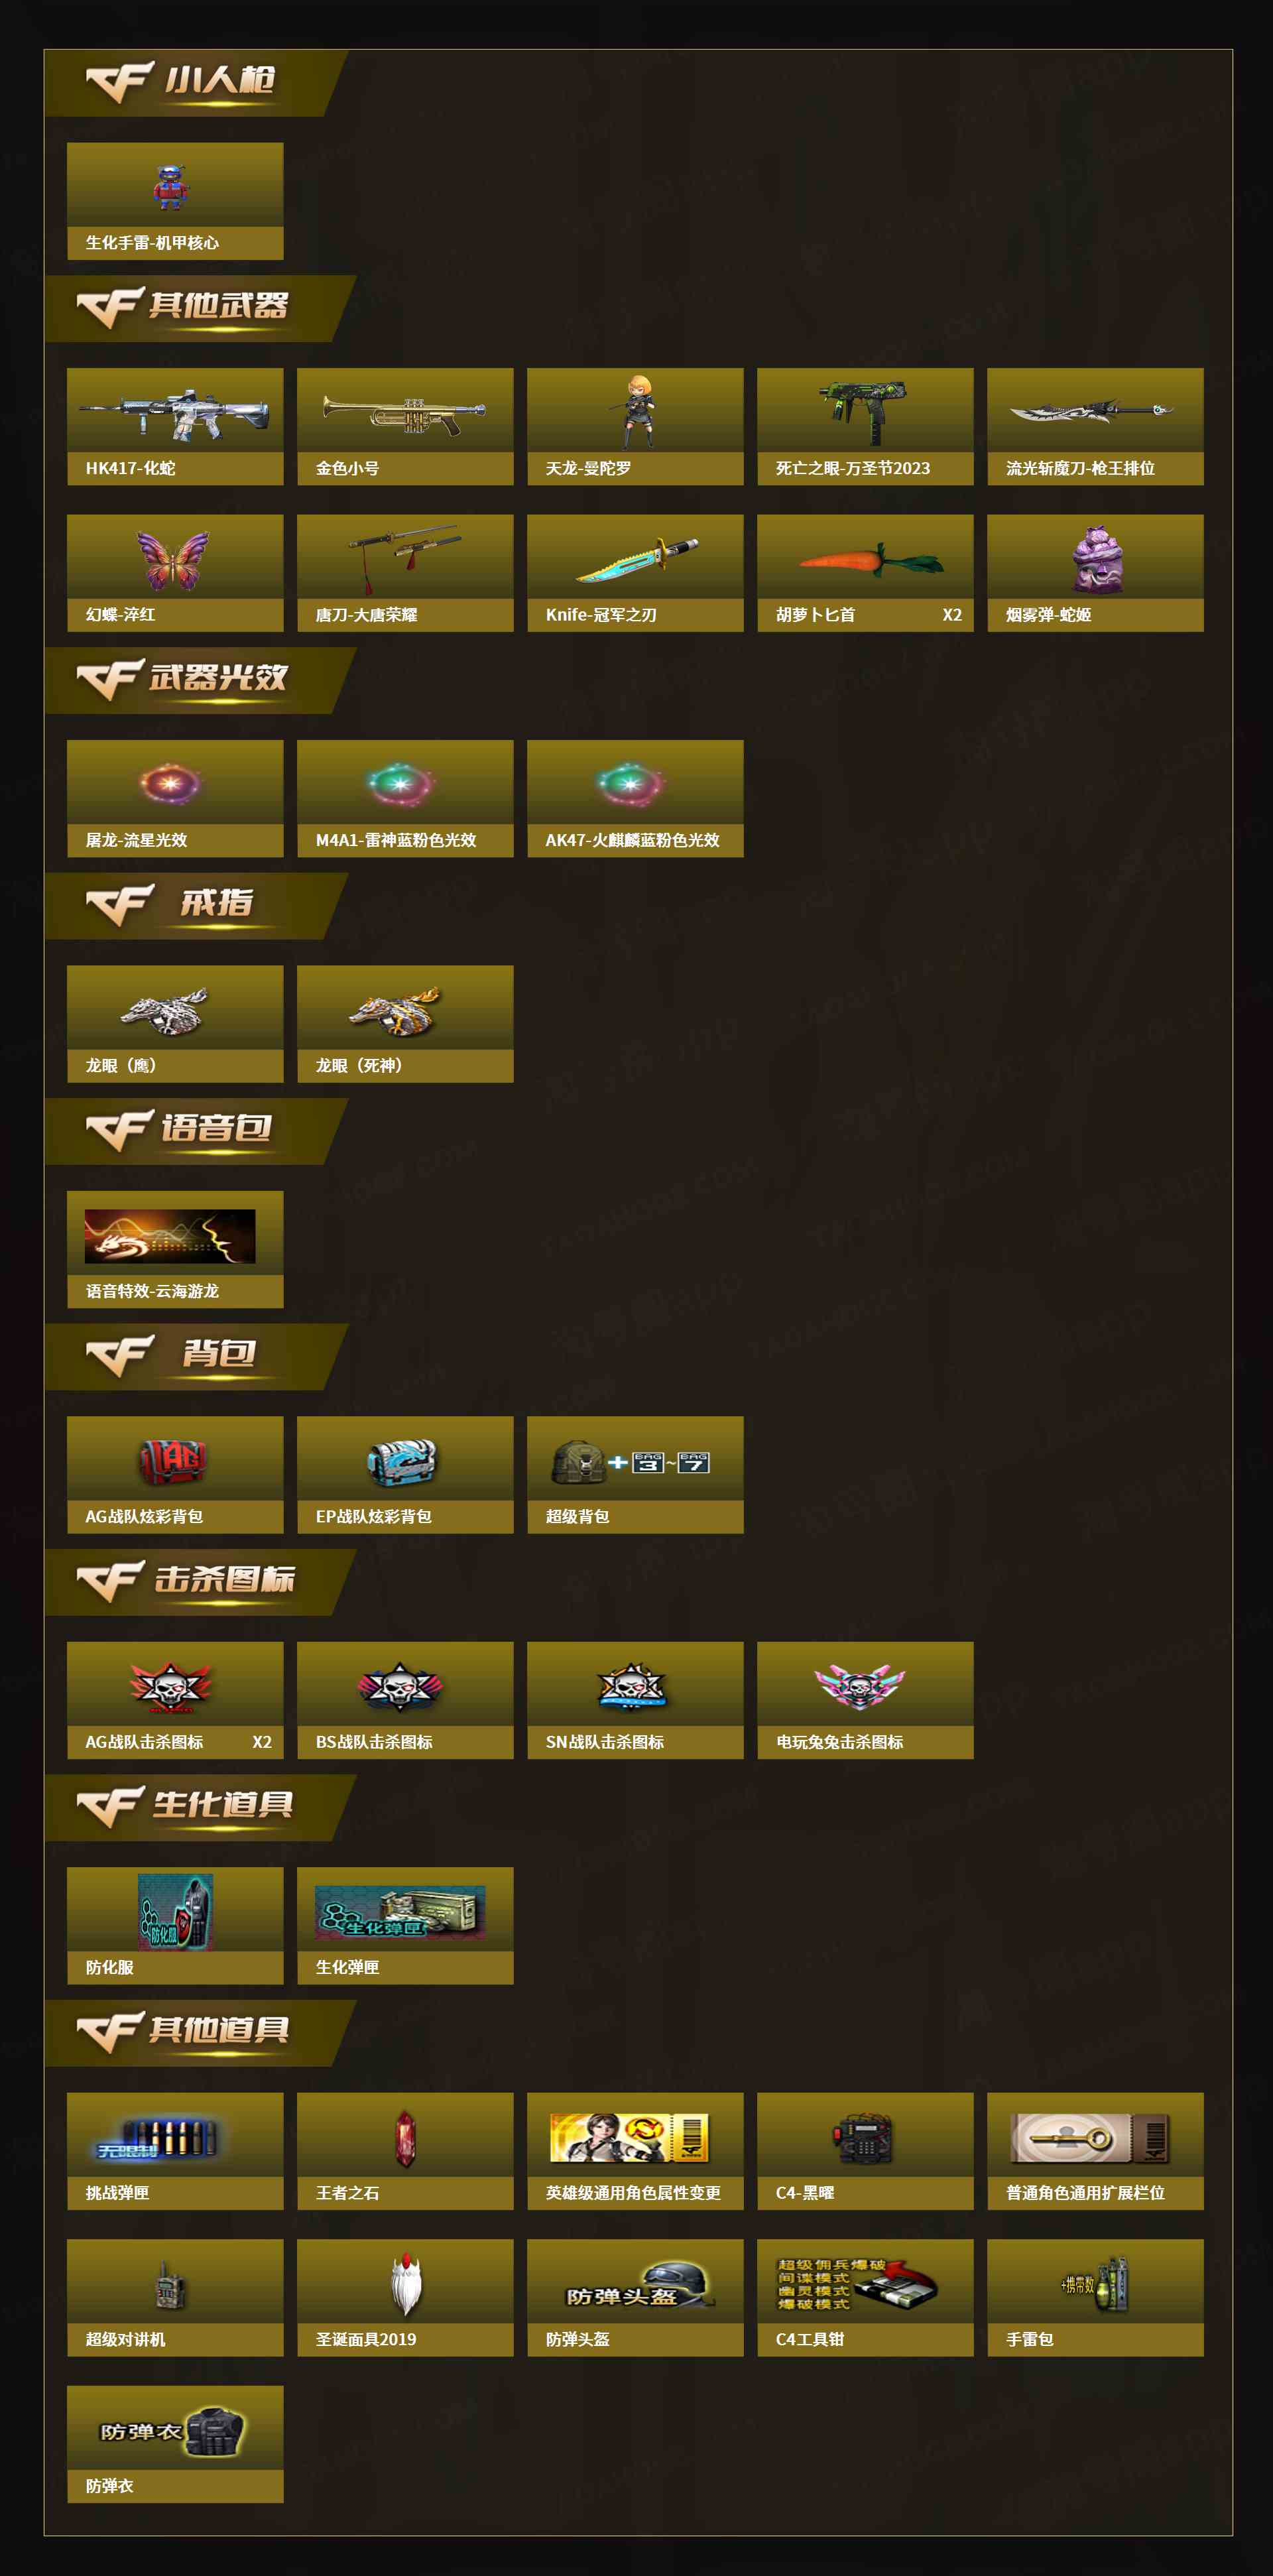Click the 防弹衣 item label

pos(110,2486)
